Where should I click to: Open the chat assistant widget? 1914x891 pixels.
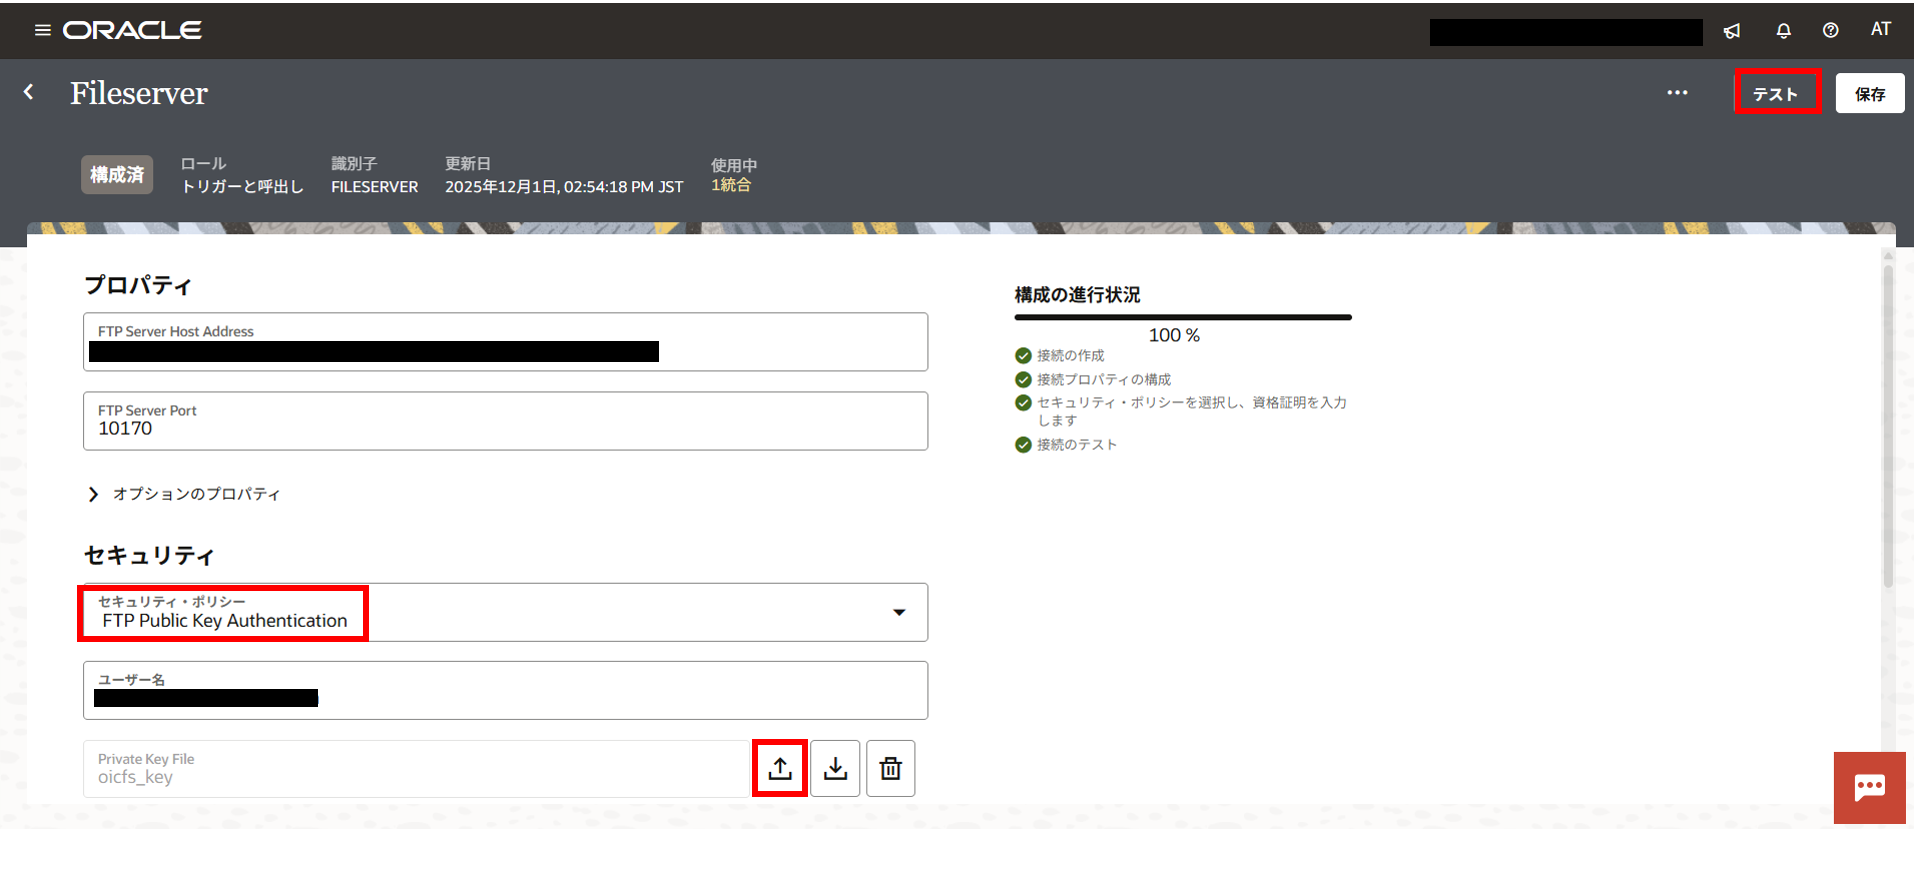[x=1869, y=788]
